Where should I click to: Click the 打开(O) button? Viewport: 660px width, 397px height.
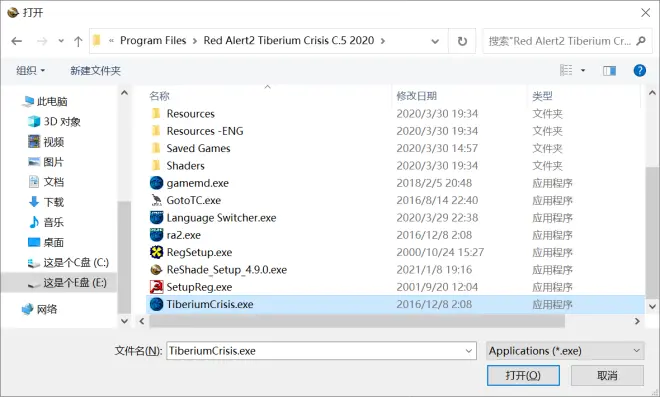click(x=523, y=375)
